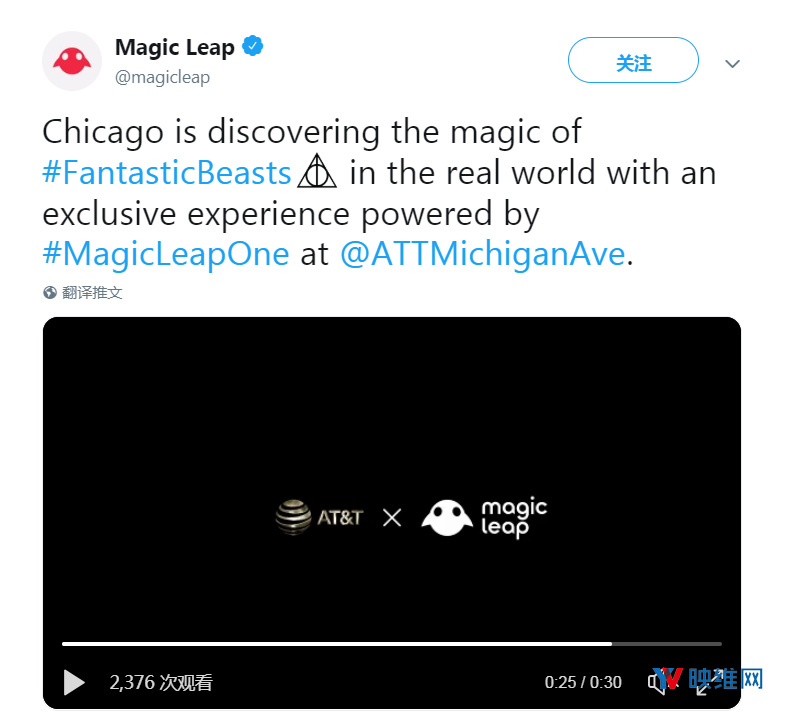Toggle fullscreen on the video player

pos(708,683)
